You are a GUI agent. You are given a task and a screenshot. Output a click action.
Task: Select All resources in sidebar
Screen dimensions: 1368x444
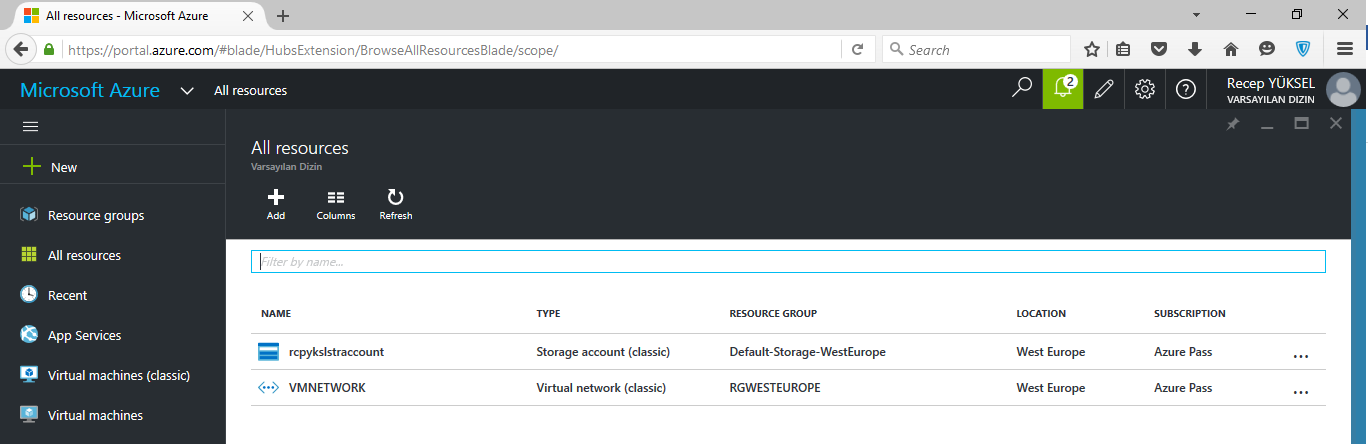(84, 255)
